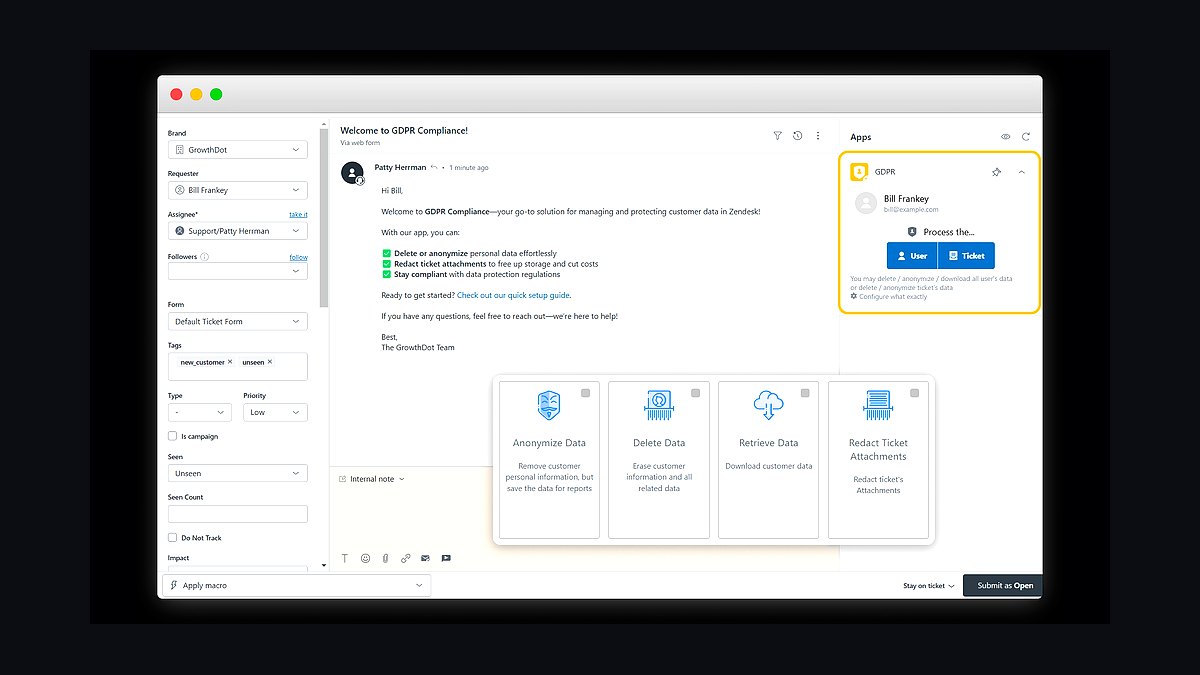Toggle apps visibility eye icon
The width and height of the screenshot is (1200, 675).
click(1006, 137)
